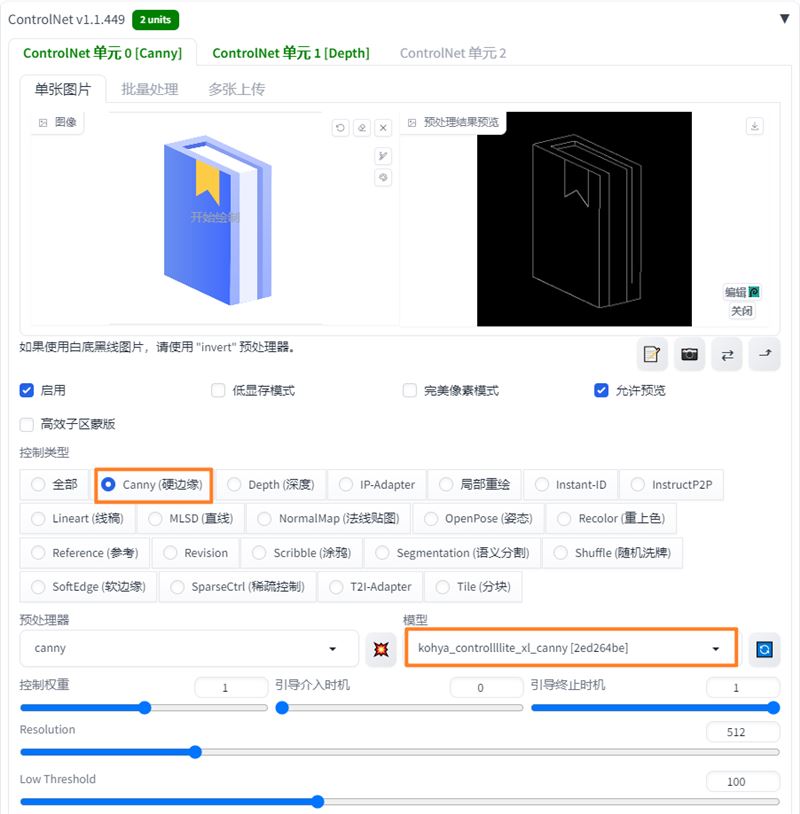Click the new canvas notepad icon
The width and height of the screenshot is (800, 814).
tap(652, 355)
